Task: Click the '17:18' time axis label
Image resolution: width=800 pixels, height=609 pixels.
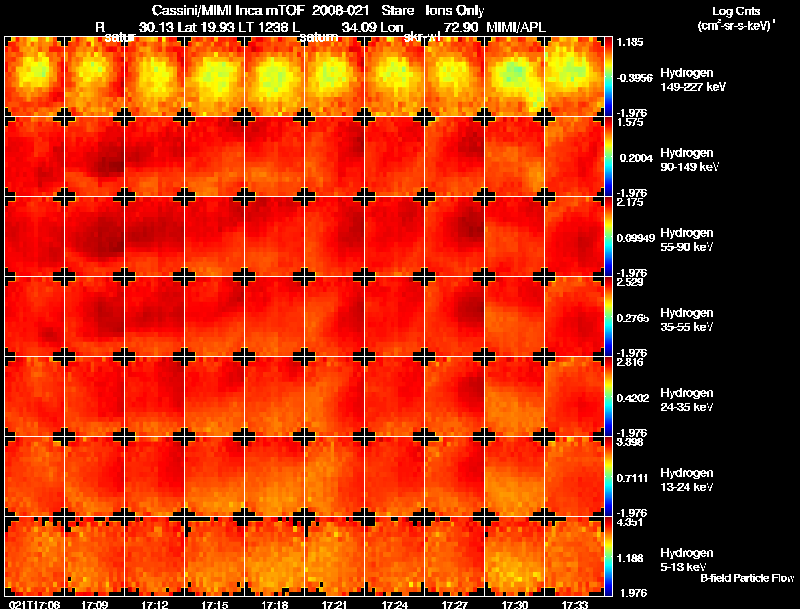Action: point(274,604)
